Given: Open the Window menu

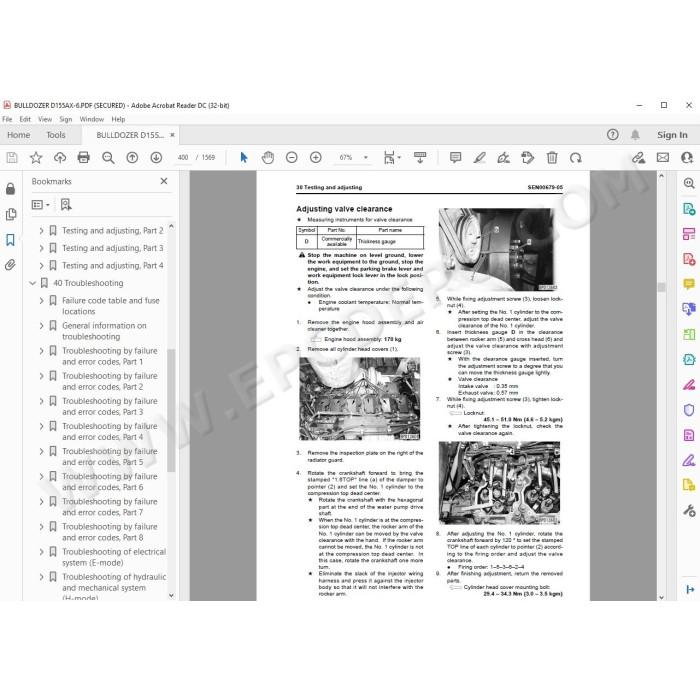Looking at the screenshot, I should click(92, 119).
